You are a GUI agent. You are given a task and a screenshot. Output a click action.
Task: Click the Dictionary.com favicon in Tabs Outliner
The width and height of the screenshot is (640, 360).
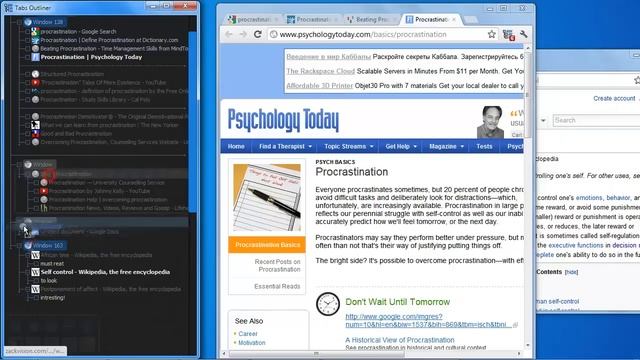36,40
